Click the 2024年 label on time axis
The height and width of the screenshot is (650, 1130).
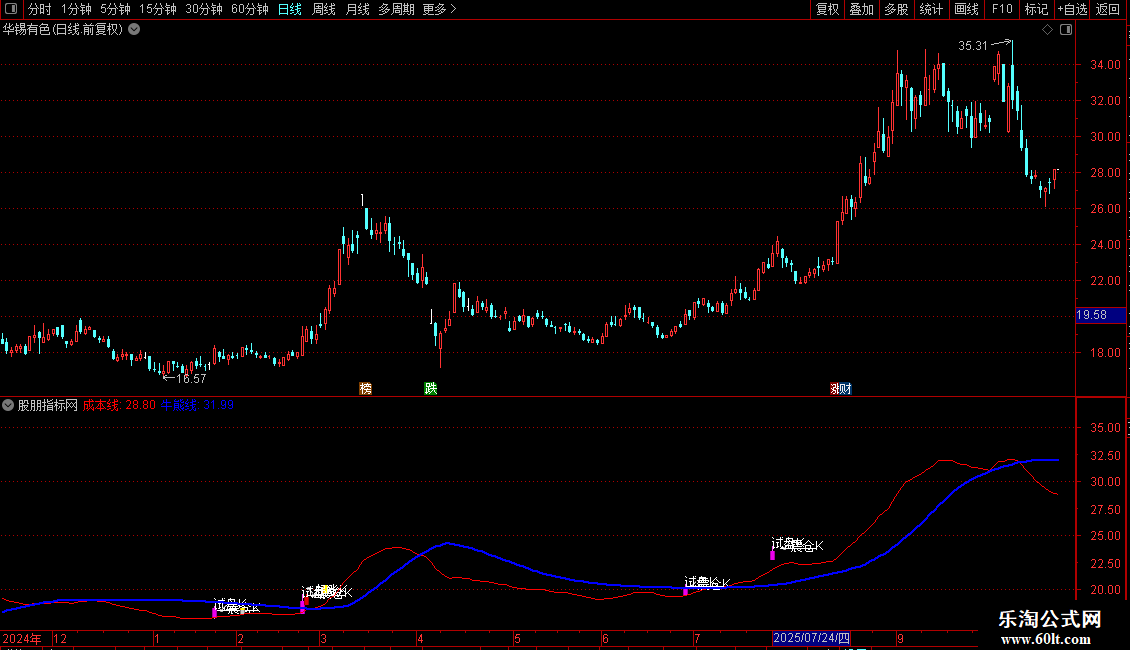click(x=22, y=638)
